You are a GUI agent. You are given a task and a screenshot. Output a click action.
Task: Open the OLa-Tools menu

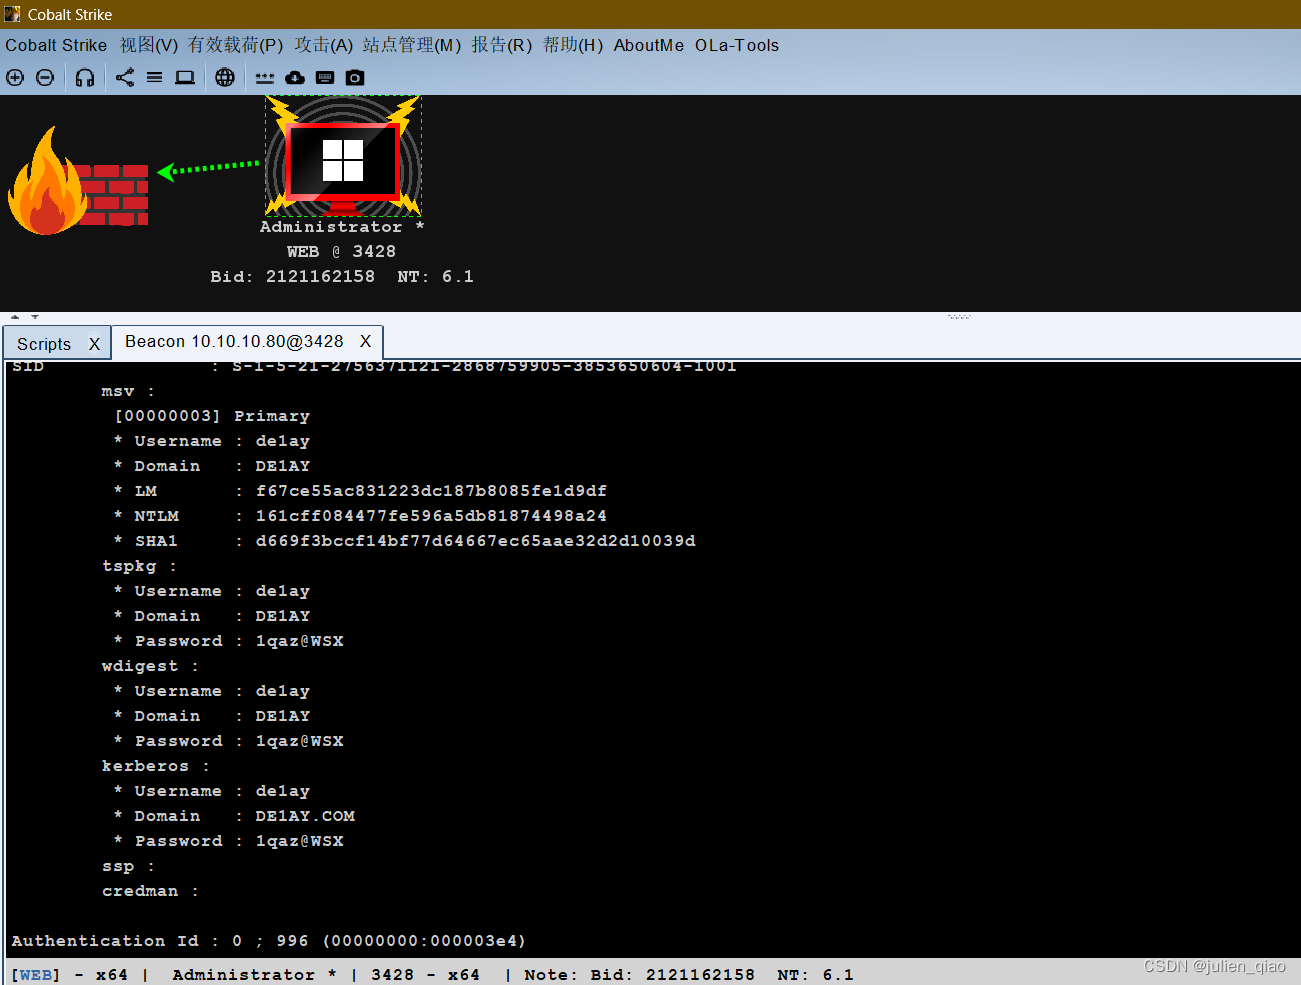pos(737,45)
